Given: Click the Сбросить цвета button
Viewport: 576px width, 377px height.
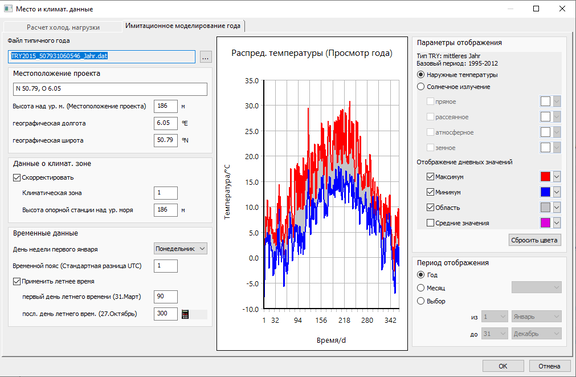Looking at the screenshot, I should (534, 240).
